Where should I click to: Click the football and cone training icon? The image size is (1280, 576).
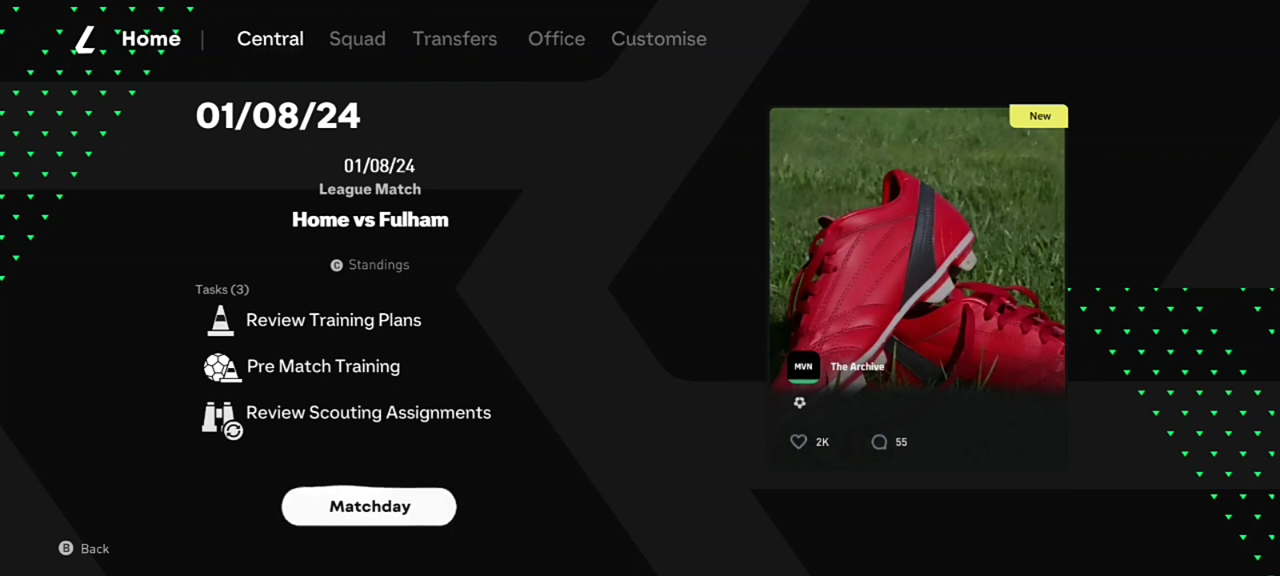(x=222, y=367)
